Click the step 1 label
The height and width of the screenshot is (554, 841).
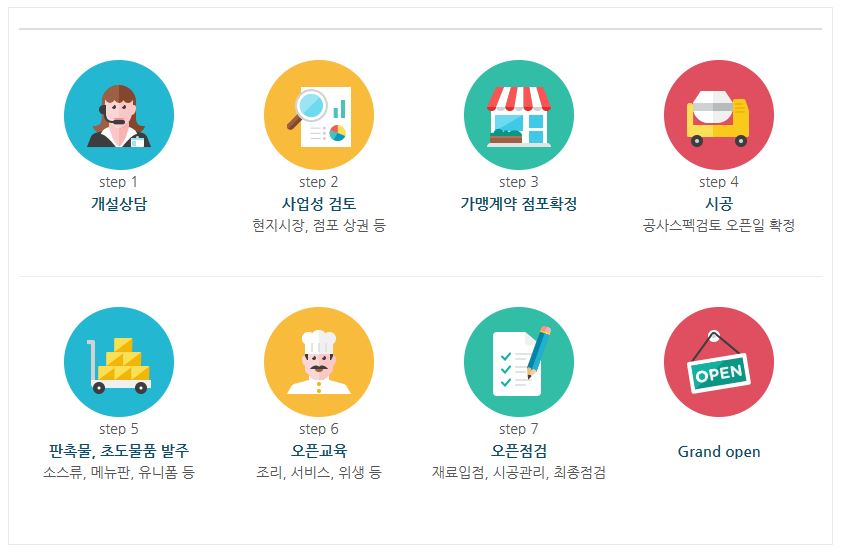coord(119,182)
